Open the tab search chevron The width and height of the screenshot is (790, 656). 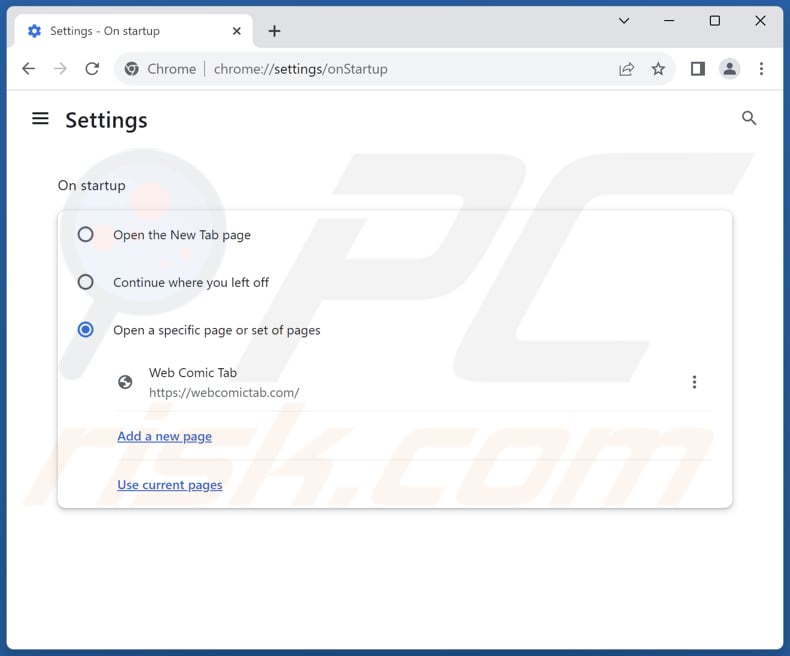624,21
